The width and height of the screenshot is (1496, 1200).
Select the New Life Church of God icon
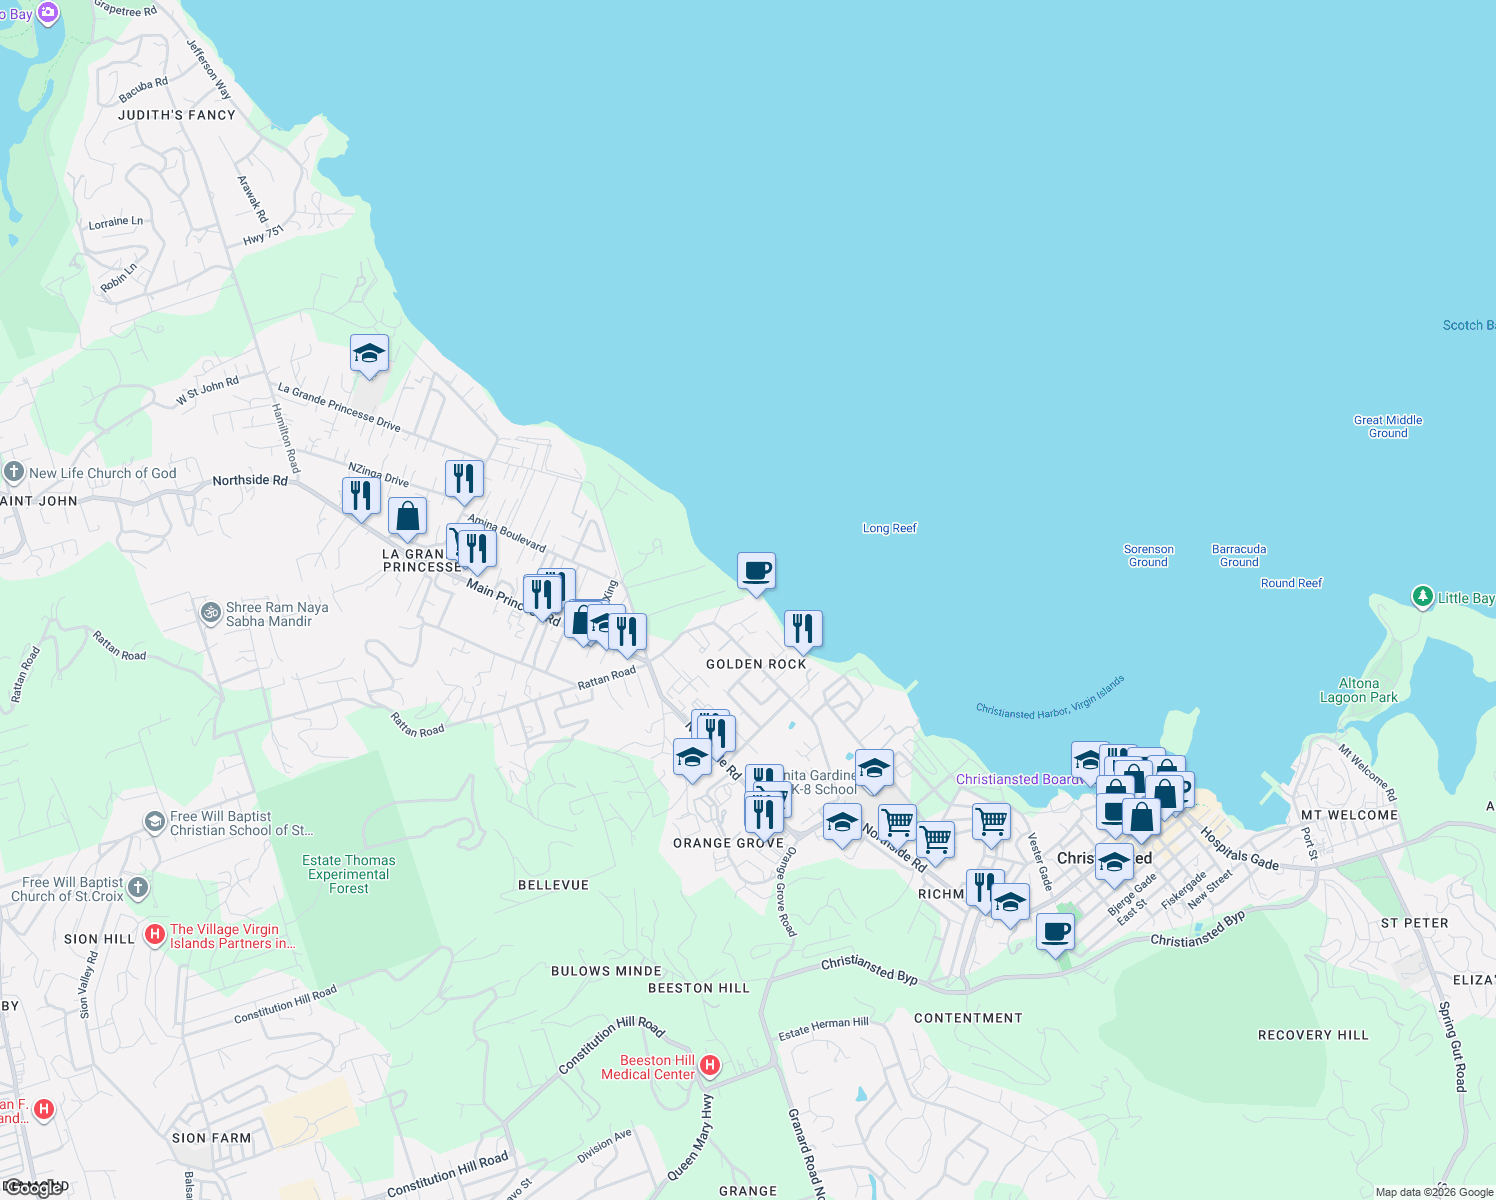(x=14, y=472)
